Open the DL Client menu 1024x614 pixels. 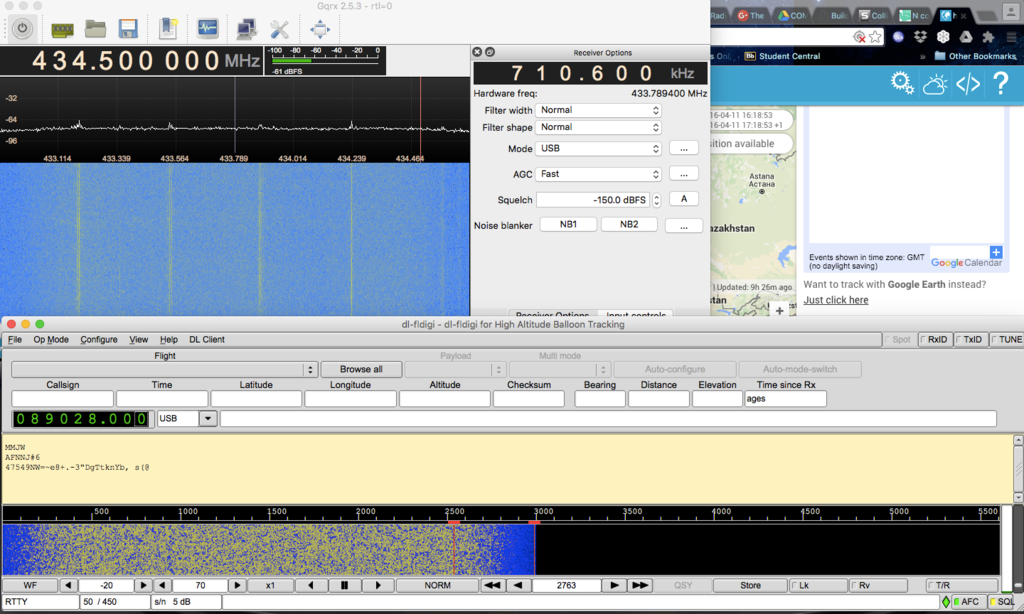207,340
